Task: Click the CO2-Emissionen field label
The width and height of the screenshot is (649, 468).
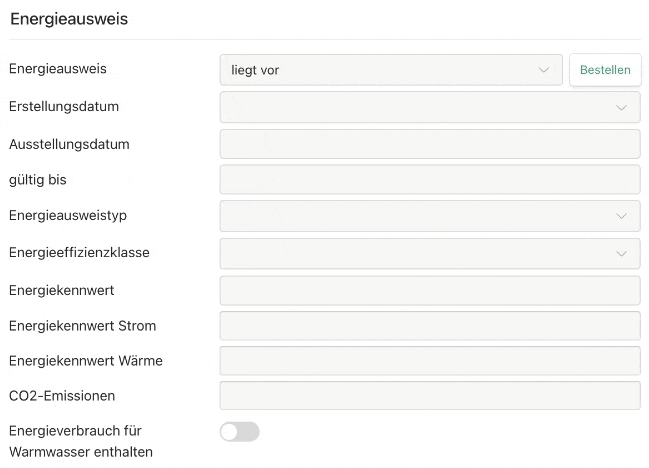Action: 62,396
